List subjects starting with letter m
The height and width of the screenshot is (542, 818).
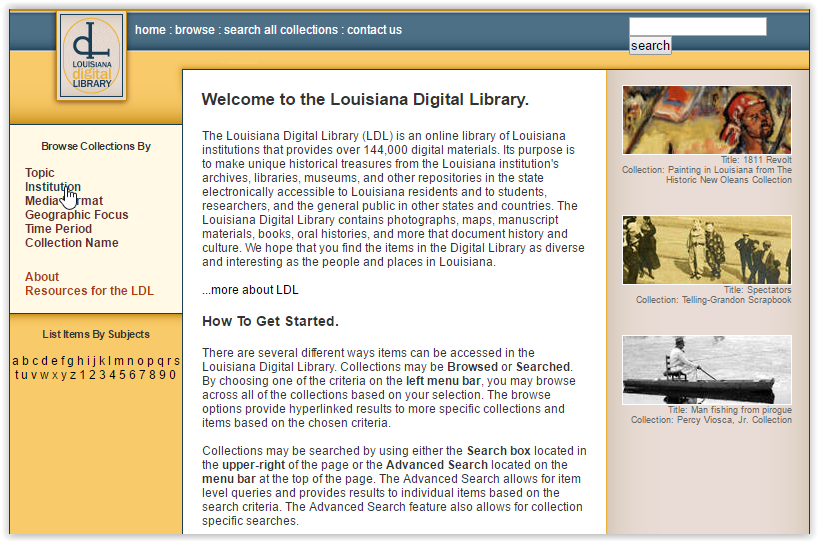point(119,361)
